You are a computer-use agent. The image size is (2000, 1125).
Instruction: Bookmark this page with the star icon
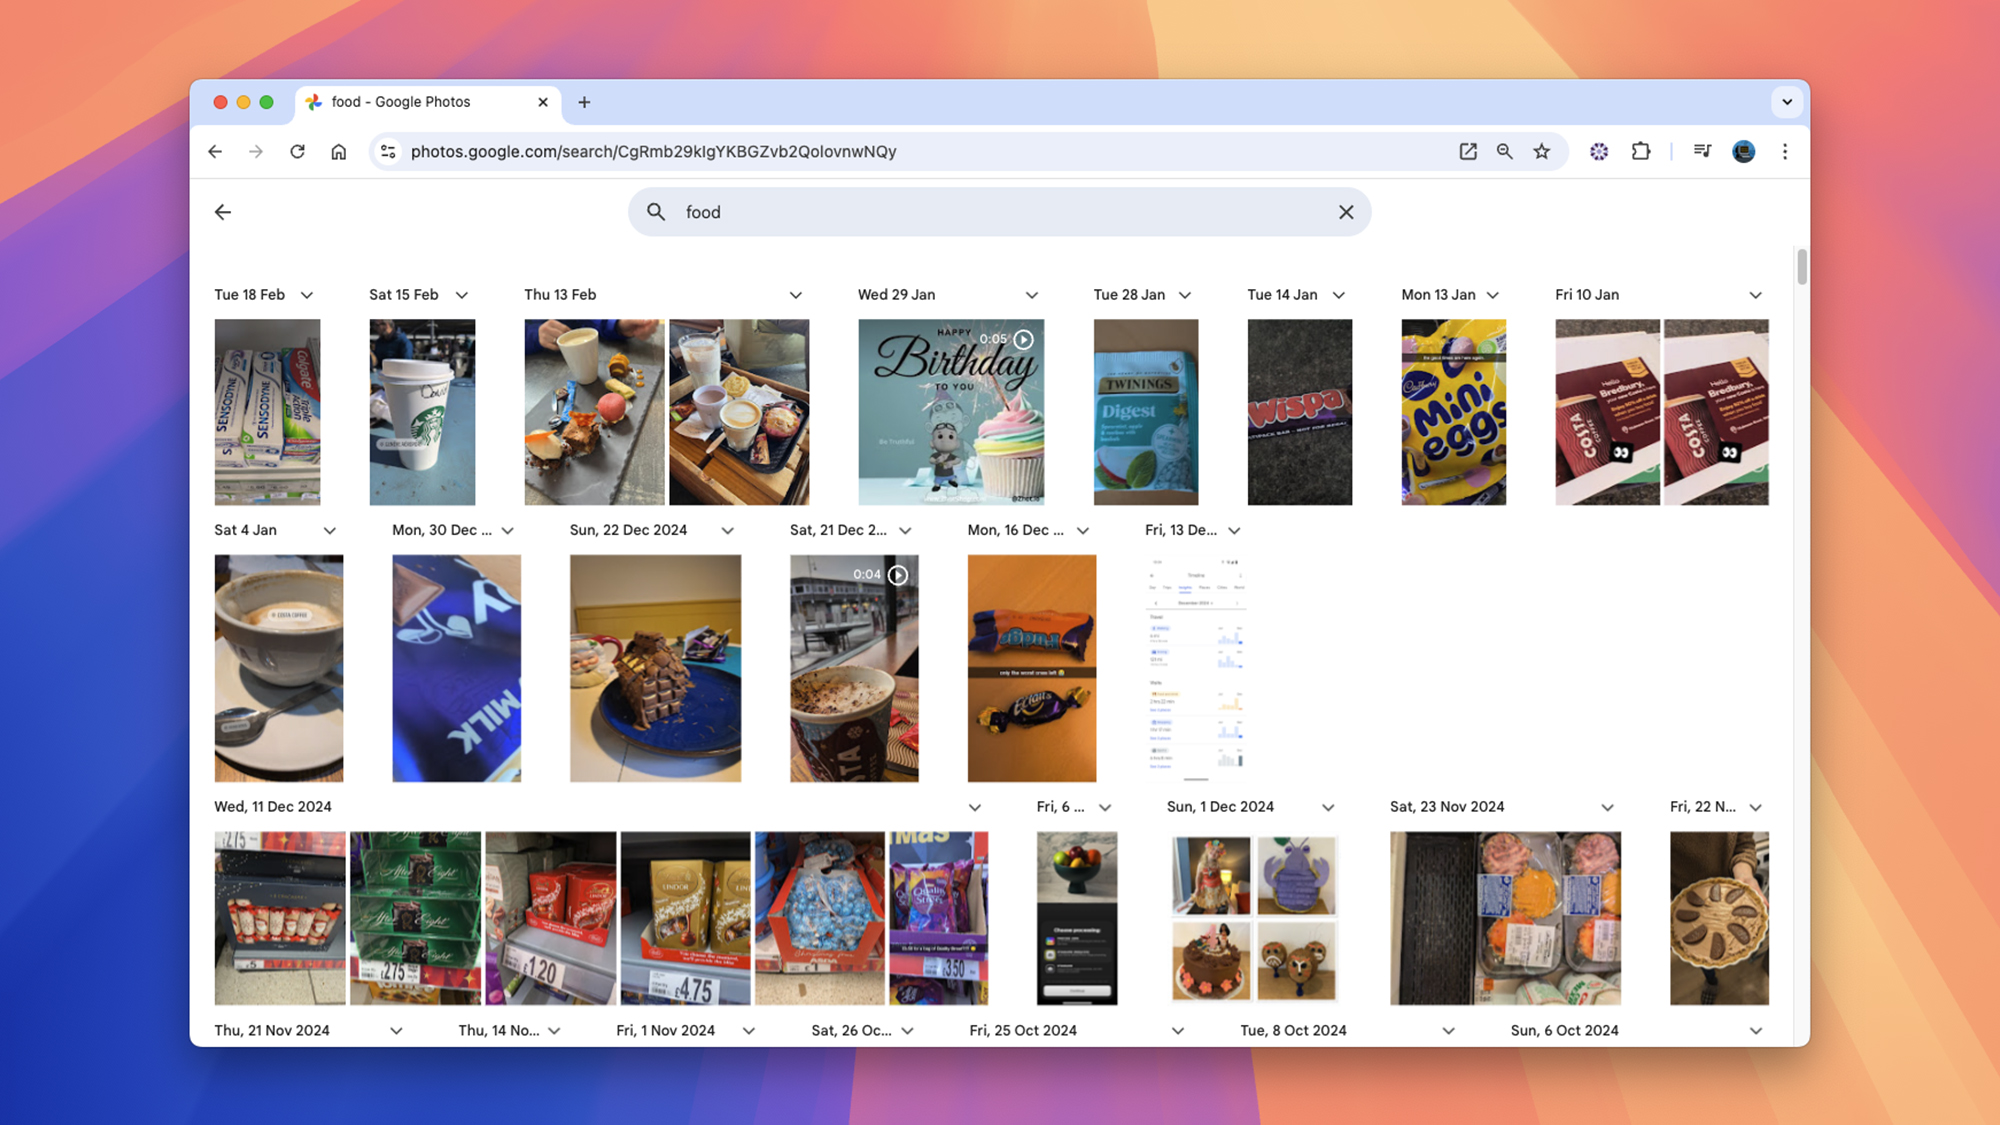1542,152
